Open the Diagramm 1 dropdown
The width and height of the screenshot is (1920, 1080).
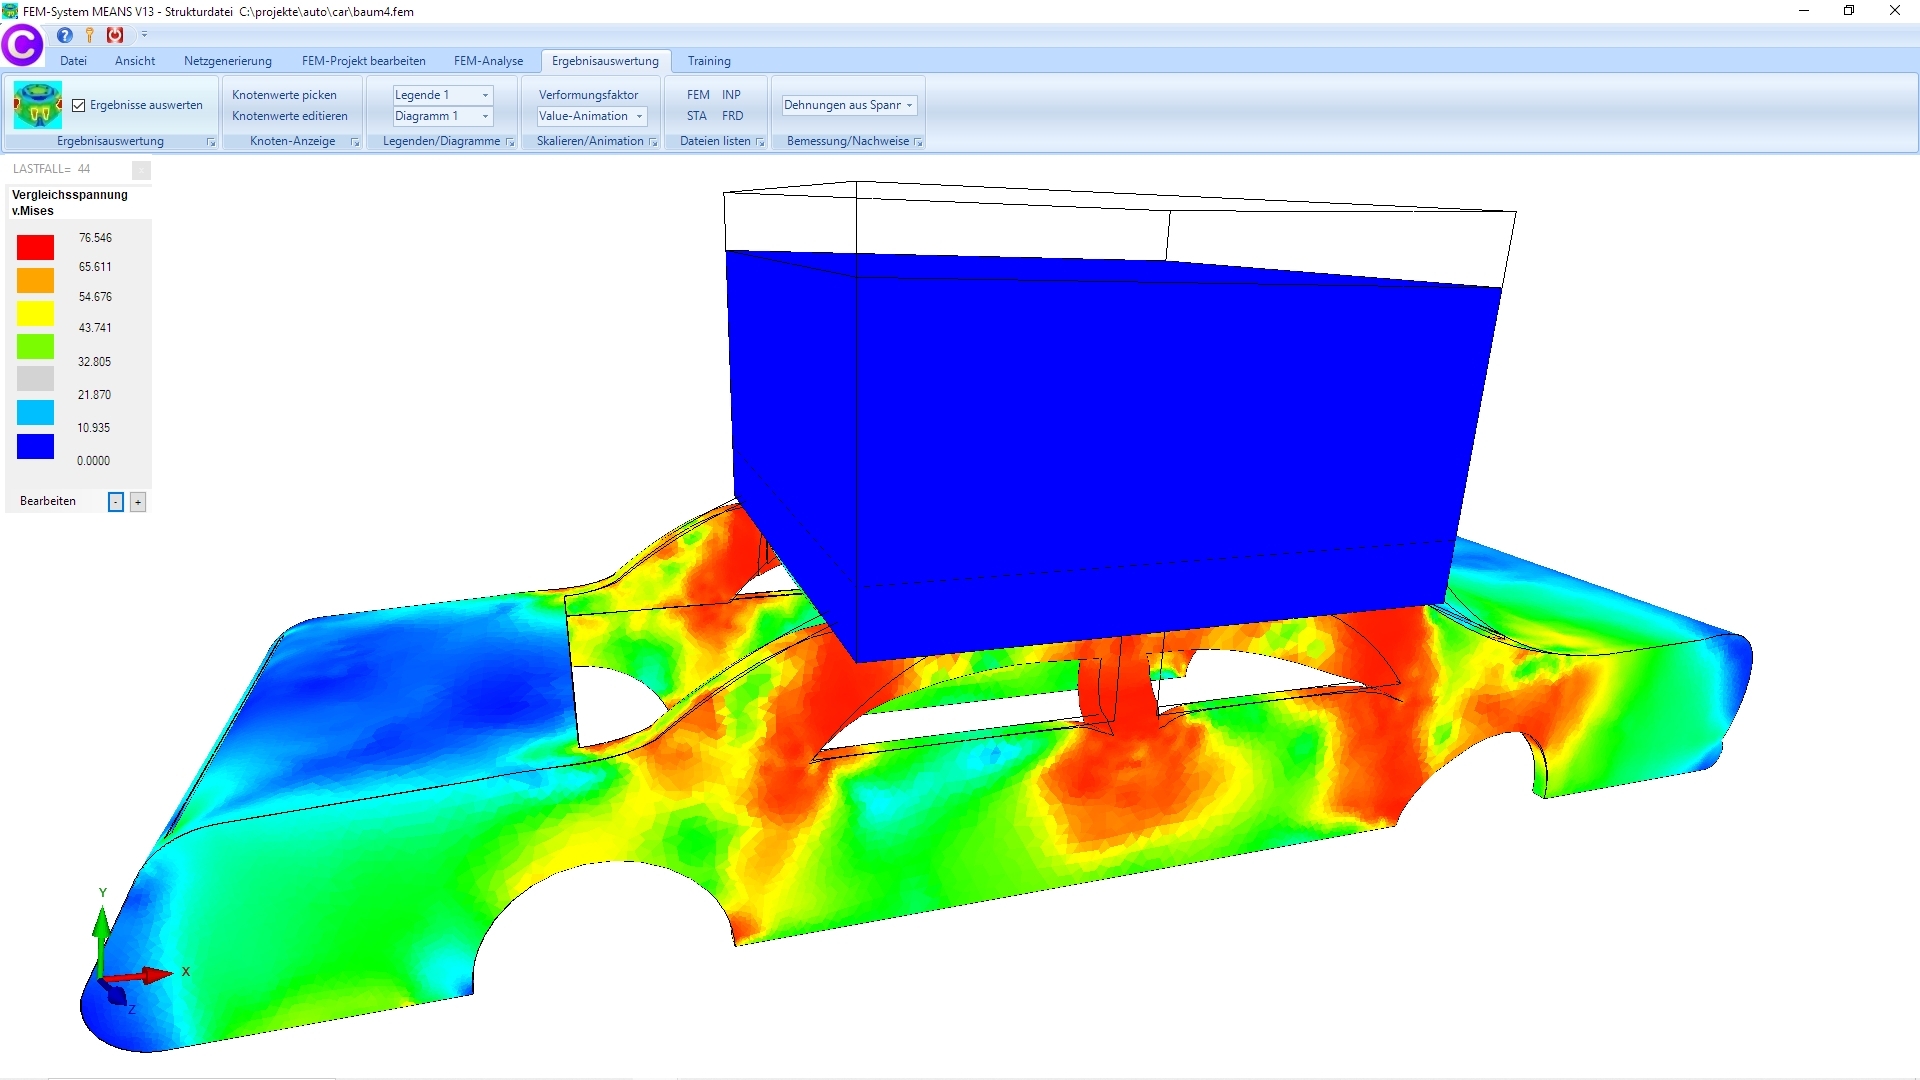point(486,116)
